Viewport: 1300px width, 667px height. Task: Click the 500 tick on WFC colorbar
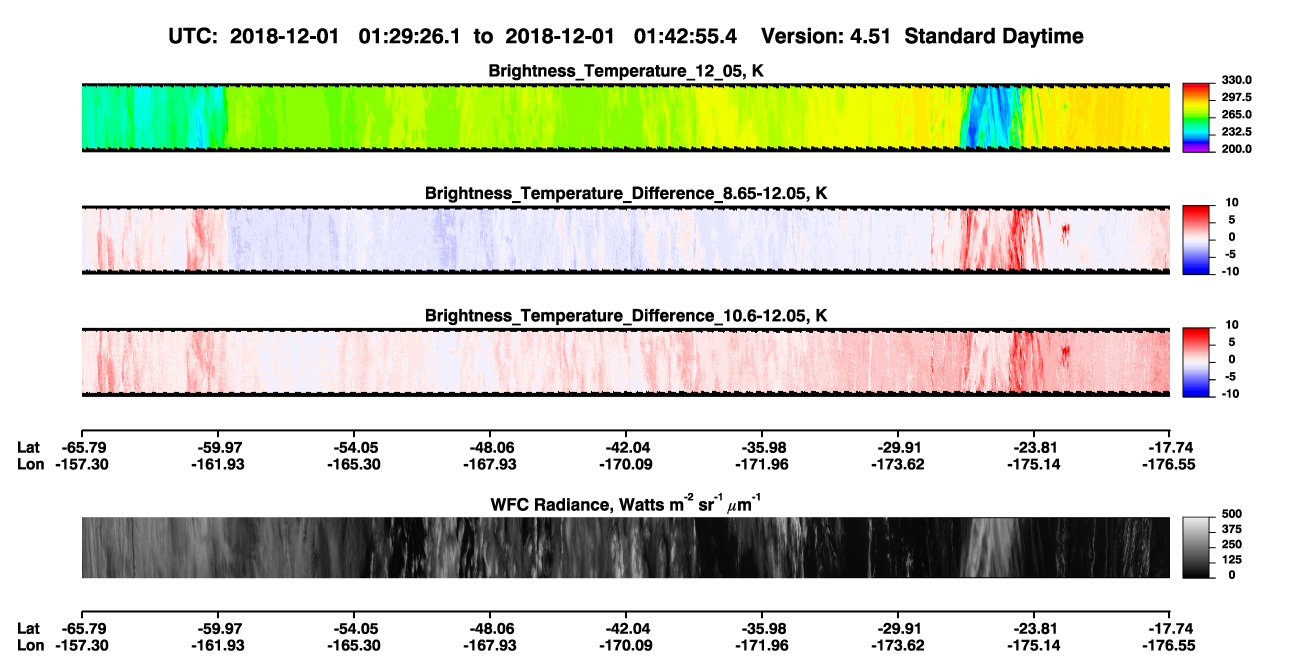click(x=1231, y=513)
